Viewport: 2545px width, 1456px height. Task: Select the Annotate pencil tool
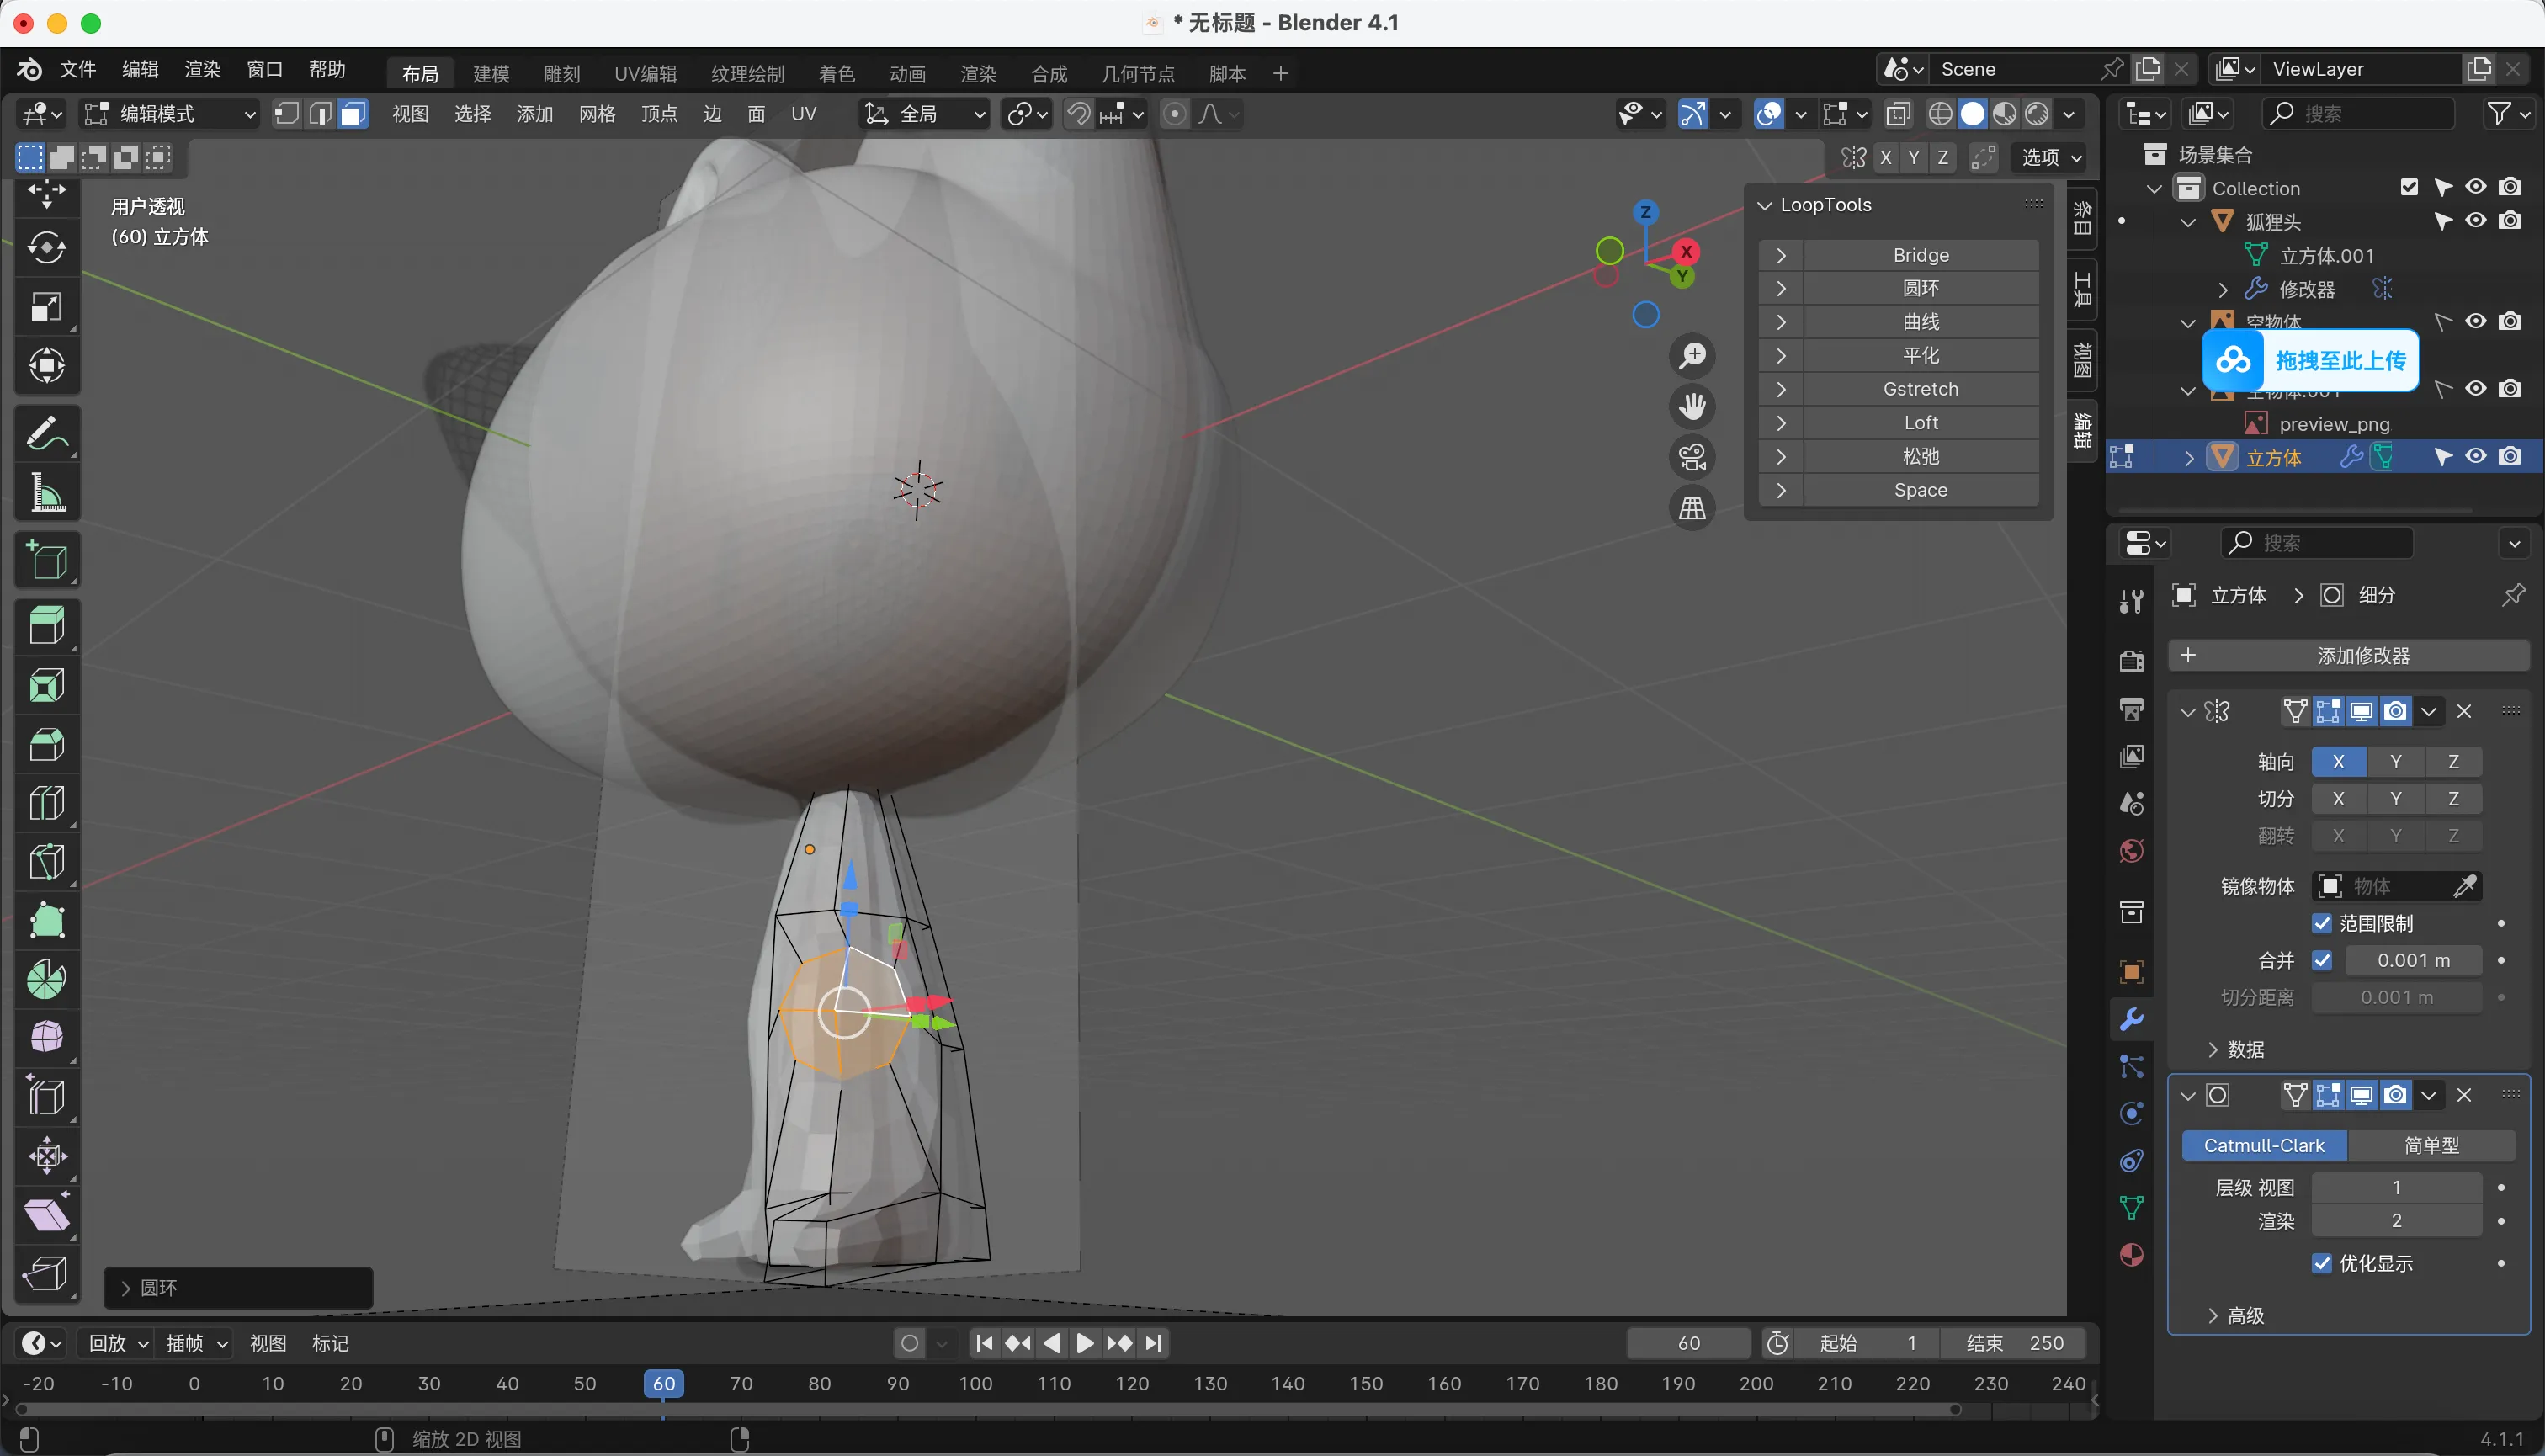pos(46,434)
